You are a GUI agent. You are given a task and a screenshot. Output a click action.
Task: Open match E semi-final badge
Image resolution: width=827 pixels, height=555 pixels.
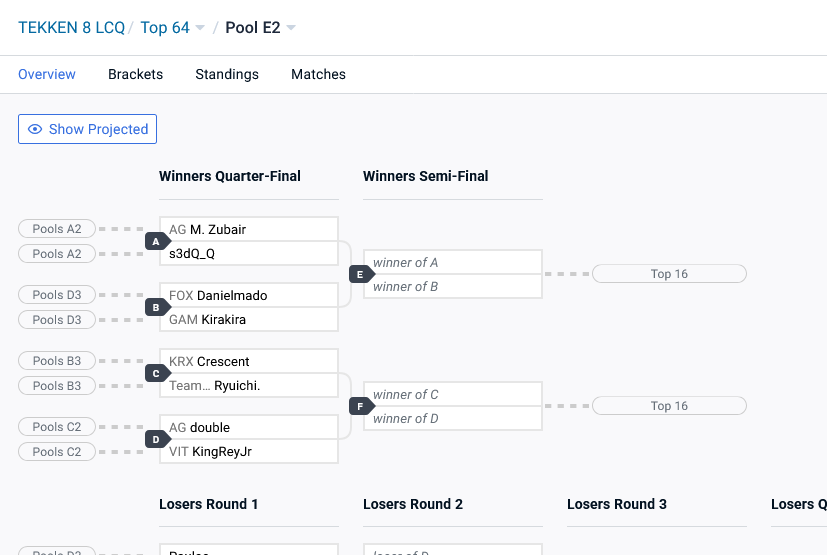(x=360, y=274)
